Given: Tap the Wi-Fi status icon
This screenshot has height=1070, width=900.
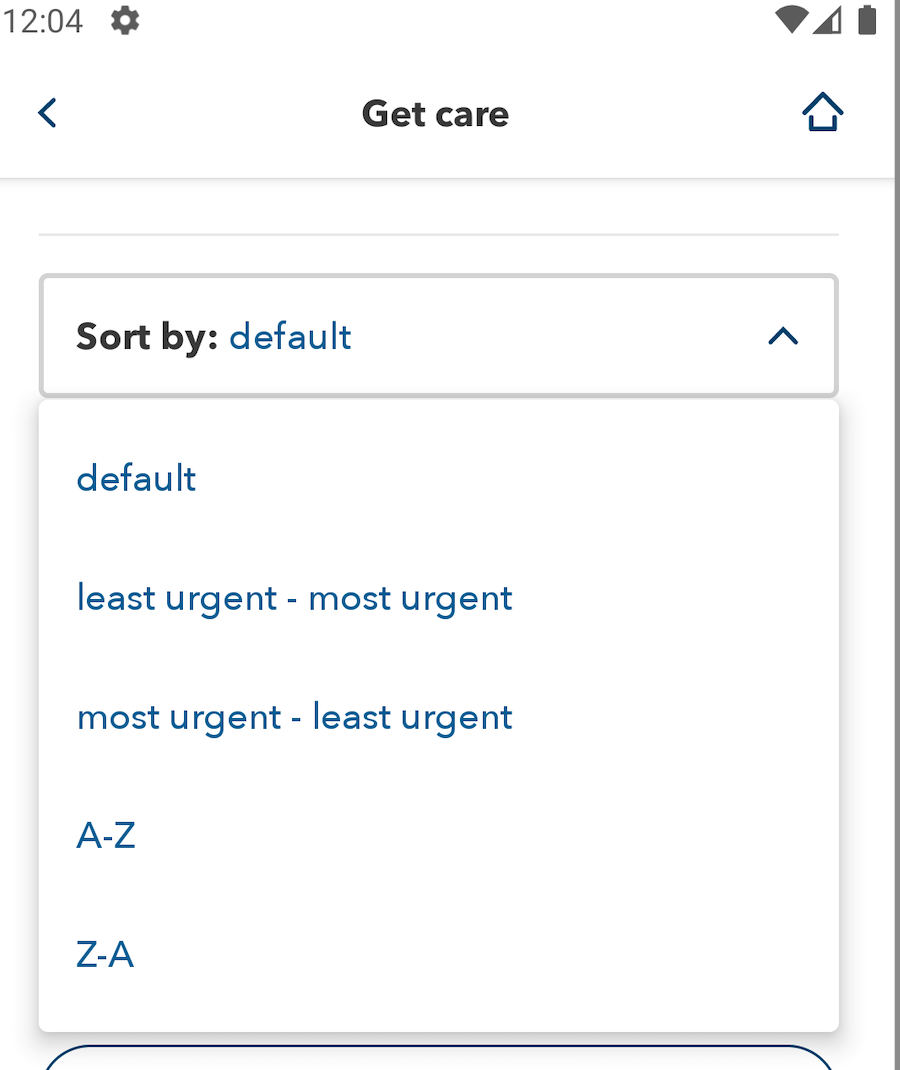Looking at the screenshot, I should point(791,20).
